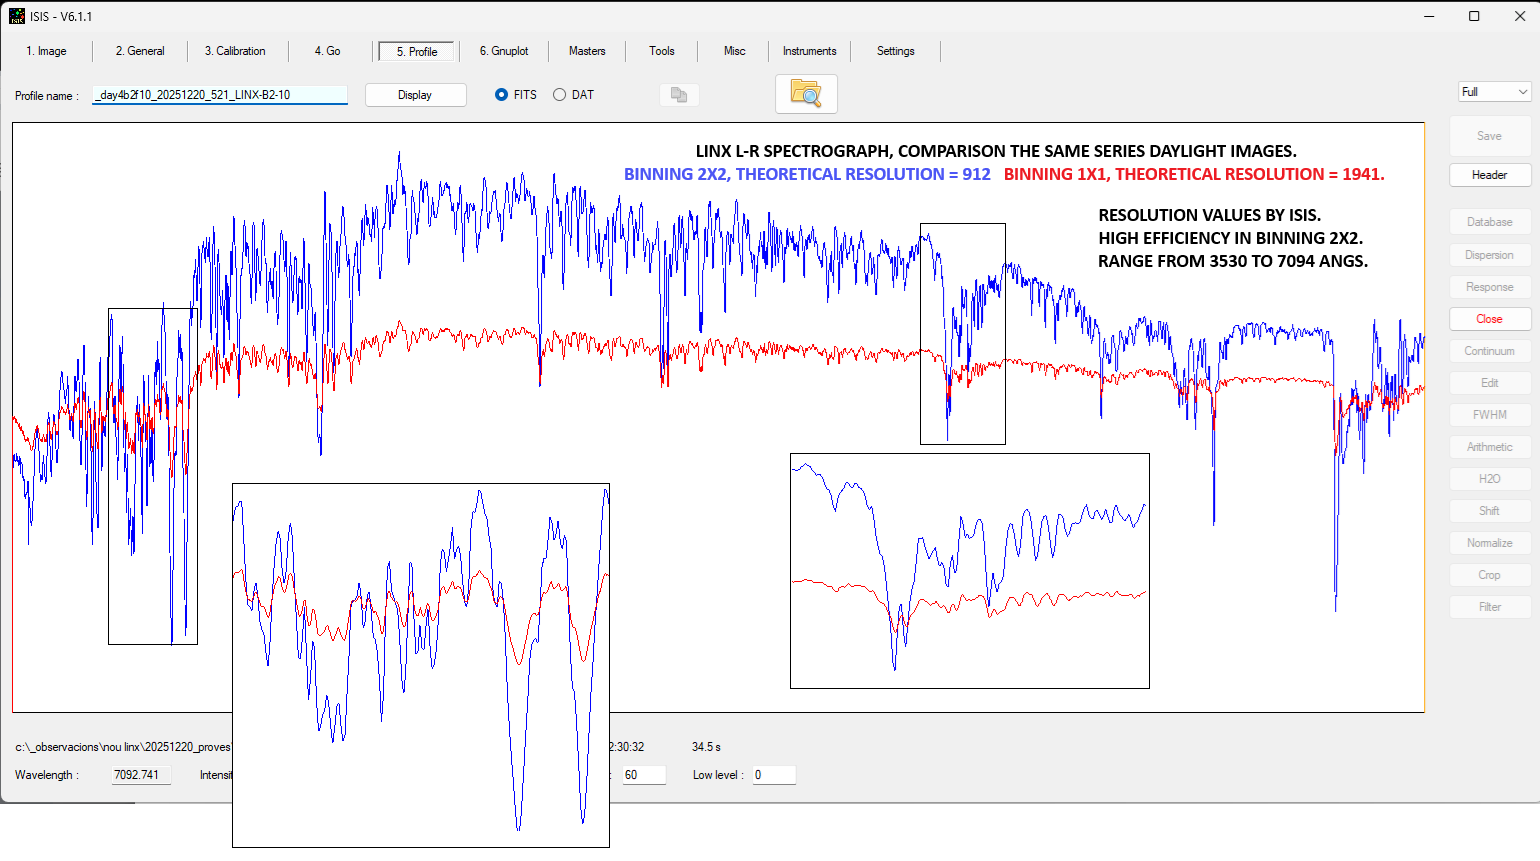This screenshot has width=1540, height=861.
Task: Select the DAT format radio button
Action: (x=560, y=95)
